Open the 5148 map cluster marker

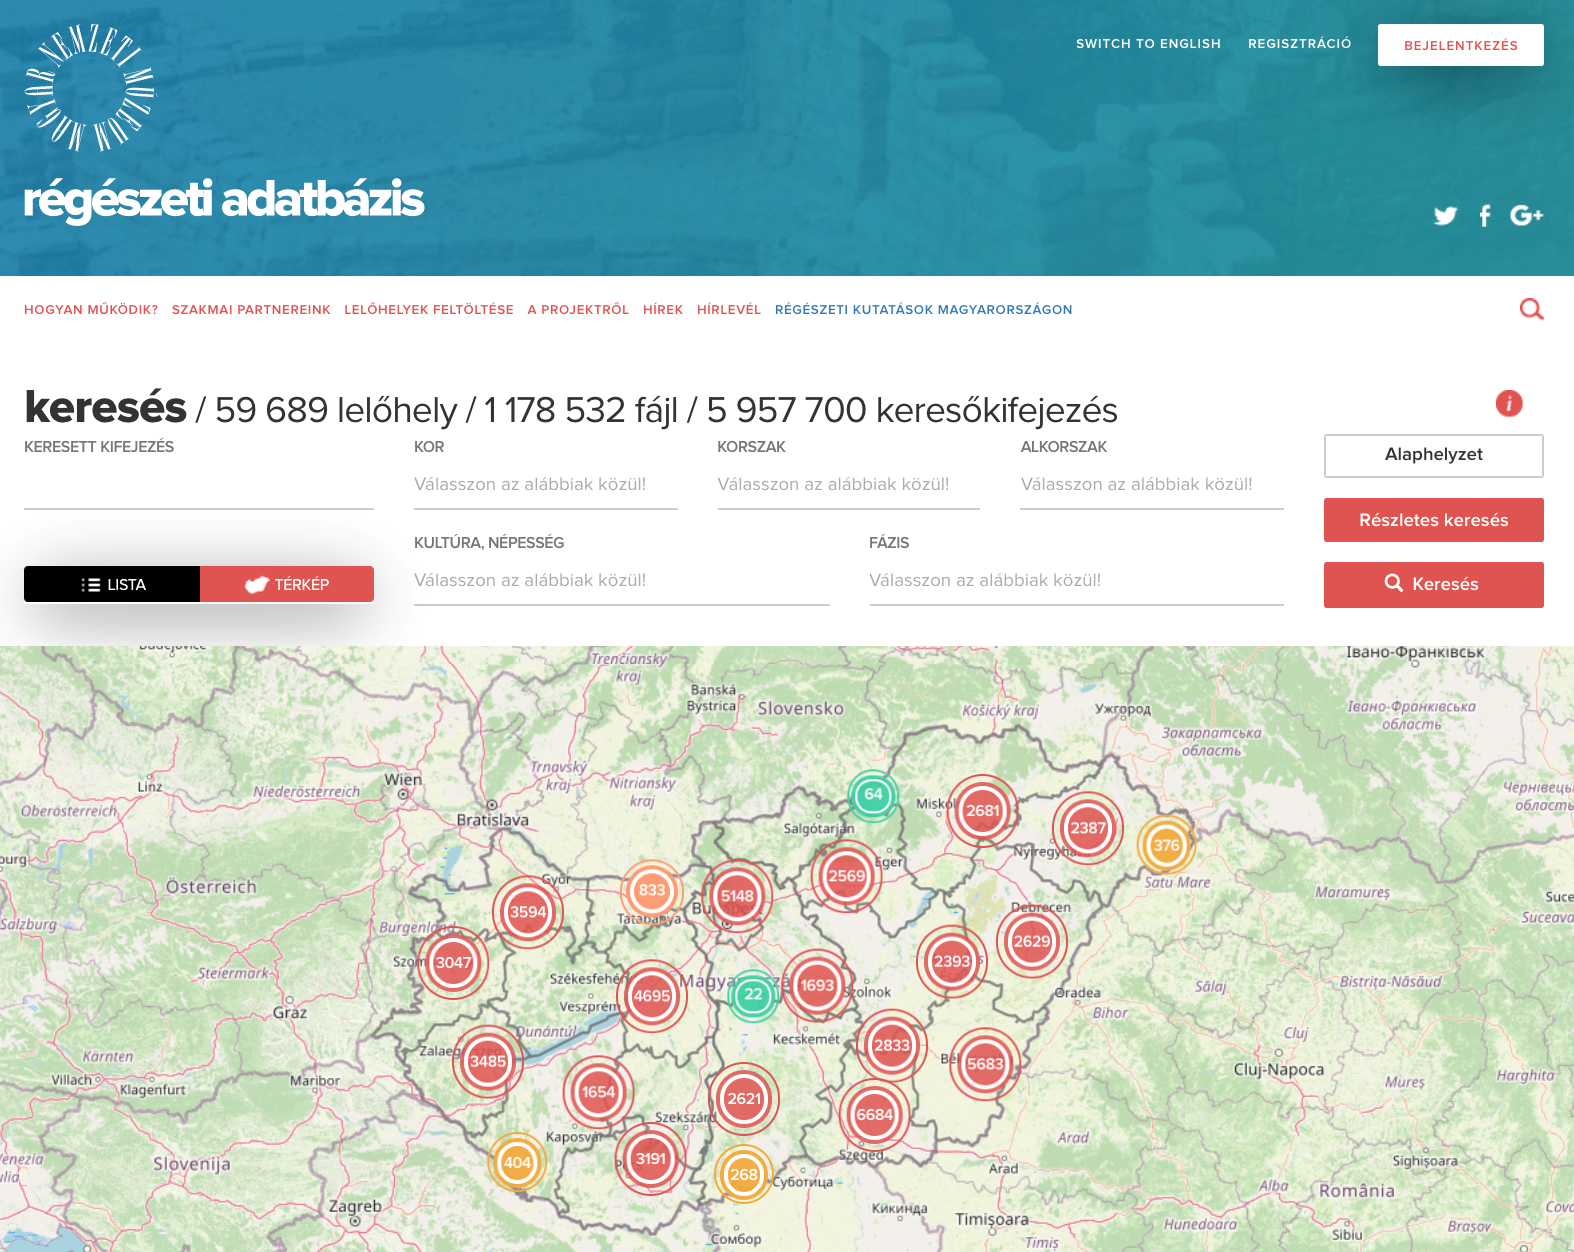[x=737, y=896]
